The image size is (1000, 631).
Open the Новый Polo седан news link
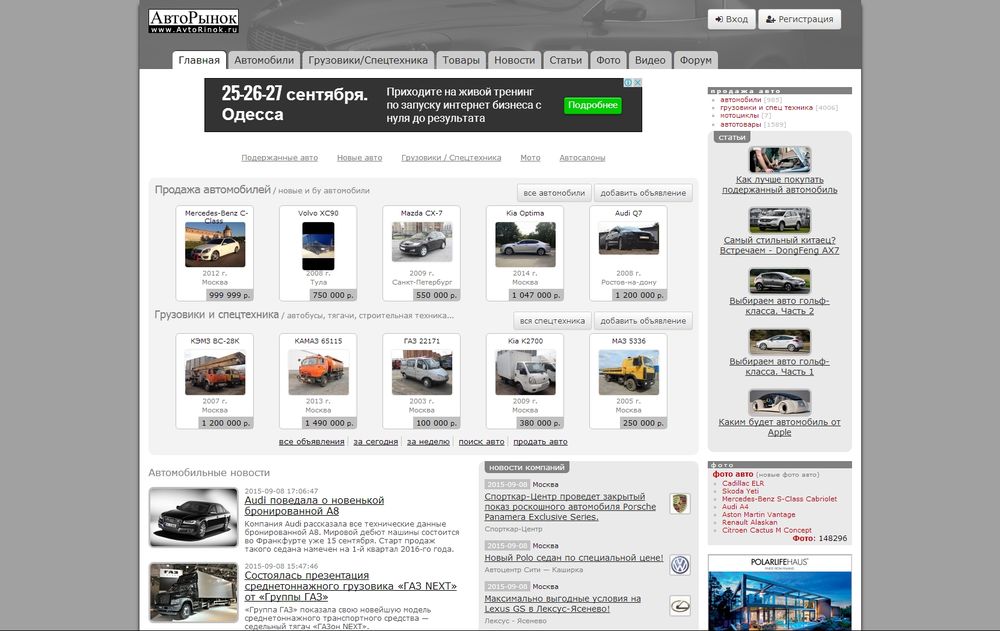tap(574, 558)
